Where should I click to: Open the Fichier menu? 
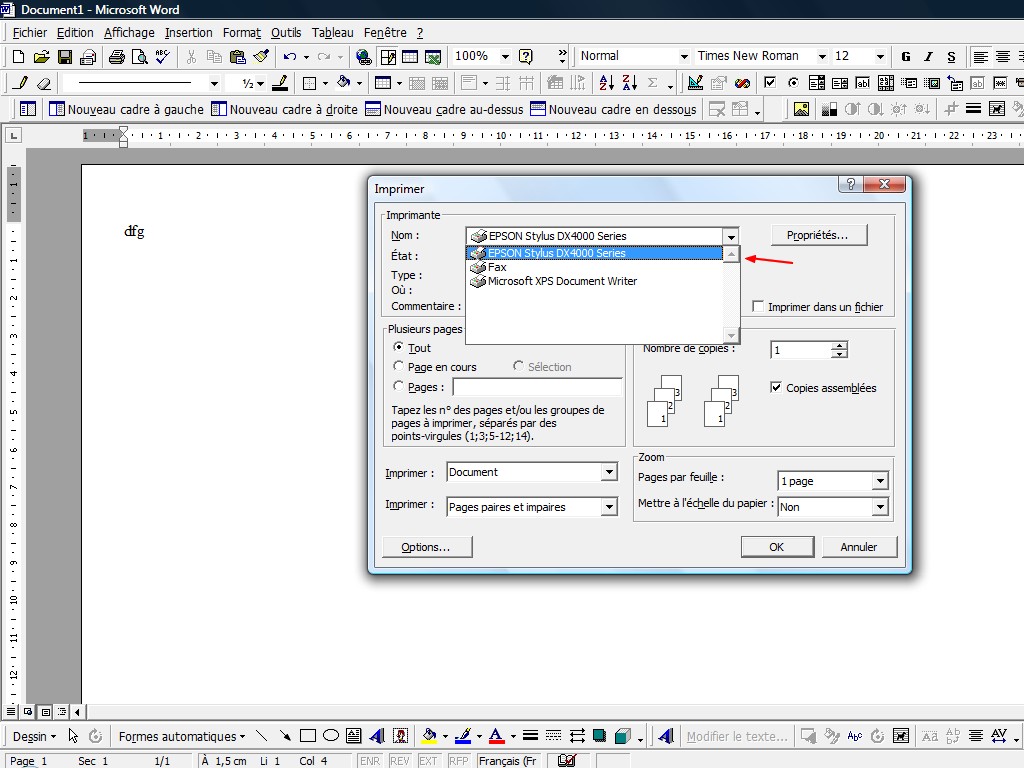30,33
